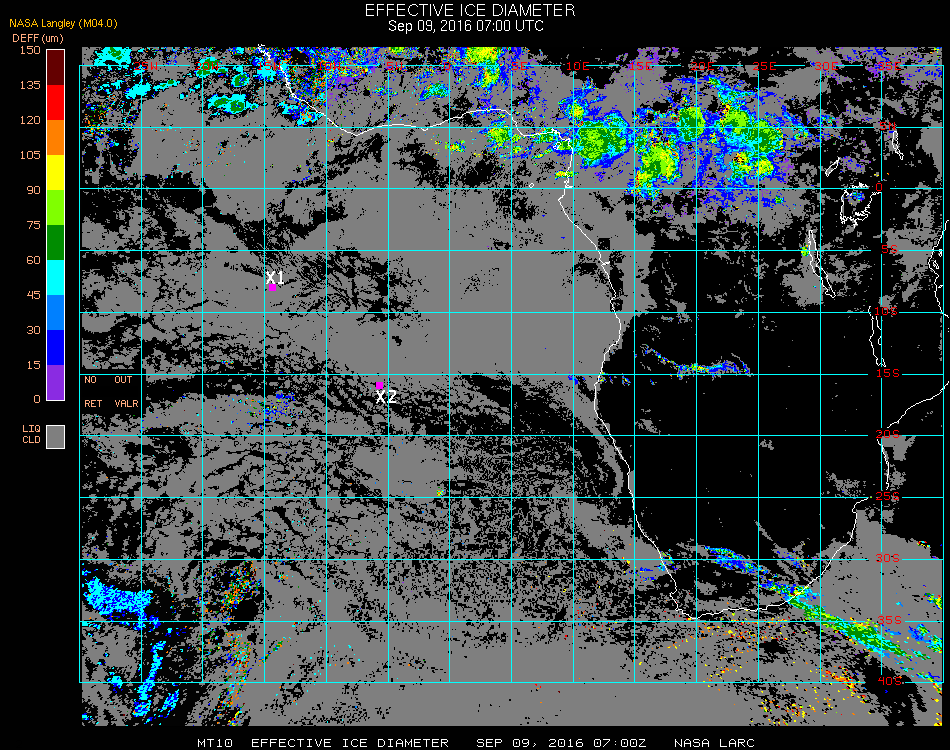Image resolution: width=950 pixels, height=750 pixels.
Task: Click the SEP 09, 2016 07:00Z caption text
Action: pos(561,743)
